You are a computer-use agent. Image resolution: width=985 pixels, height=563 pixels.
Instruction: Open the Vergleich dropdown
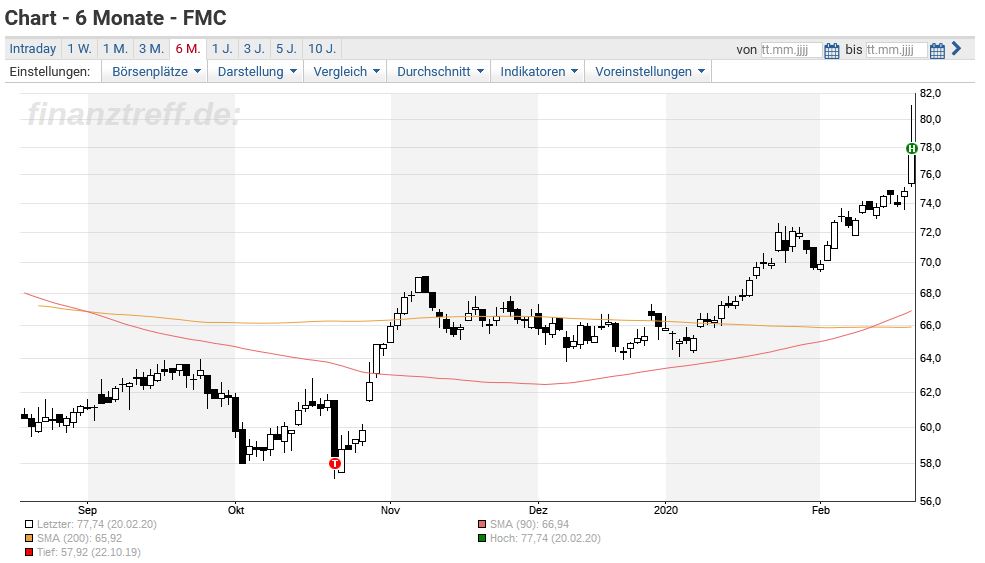point(346,72)
